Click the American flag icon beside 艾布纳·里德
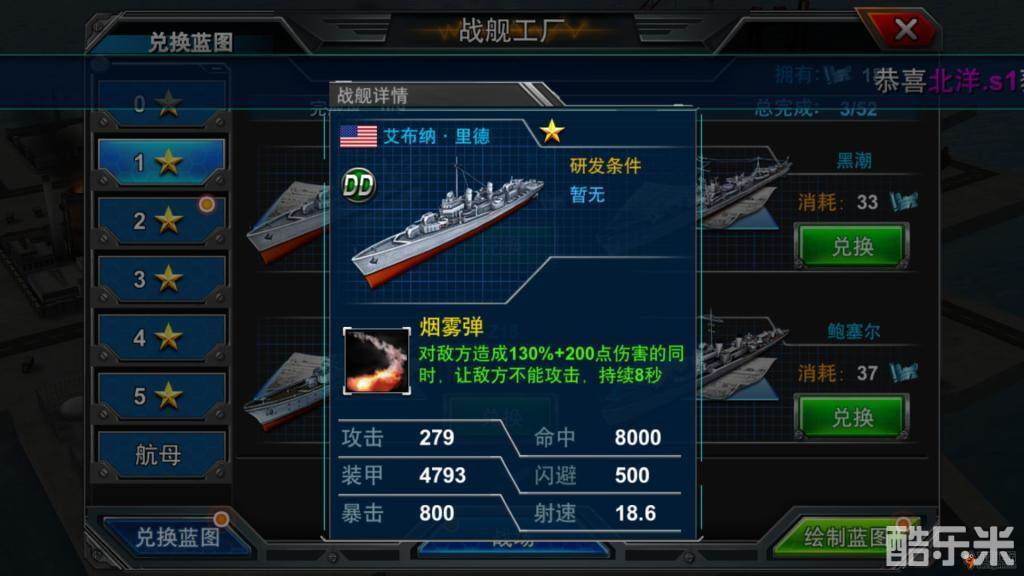The image size is (1024, 576). [359, 136]
